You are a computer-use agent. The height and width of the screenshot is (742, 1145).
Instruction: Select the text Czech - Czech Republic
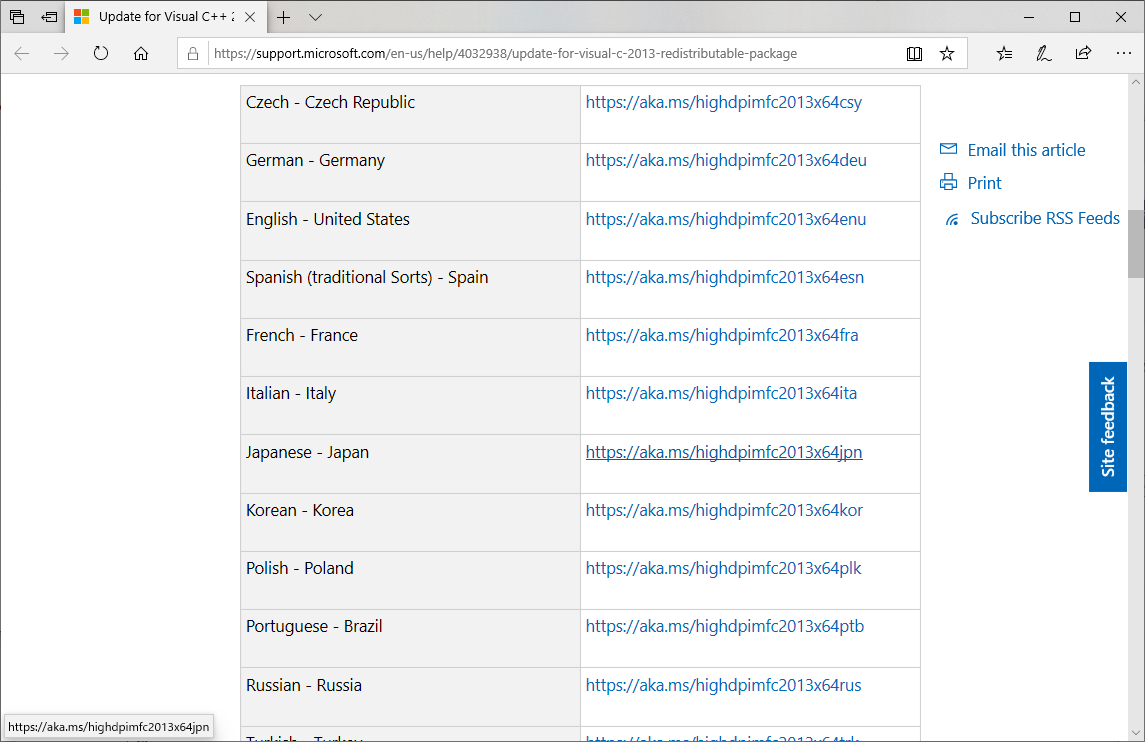coord(330,102)
